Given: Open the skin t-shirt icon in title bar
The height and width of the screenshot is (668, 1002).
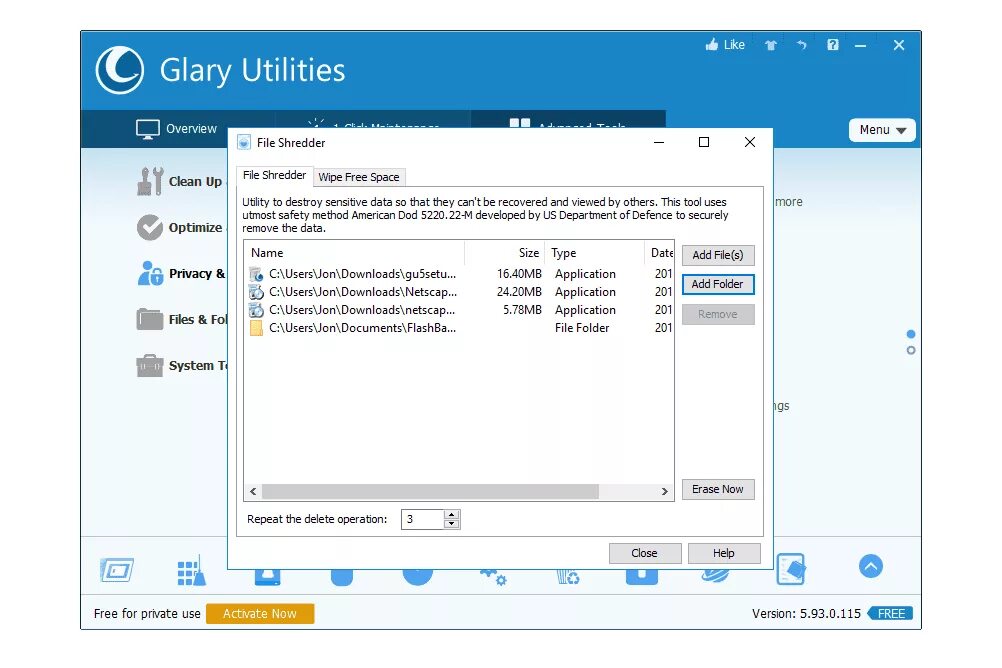Looking at the screenshot, I should 771,45.
